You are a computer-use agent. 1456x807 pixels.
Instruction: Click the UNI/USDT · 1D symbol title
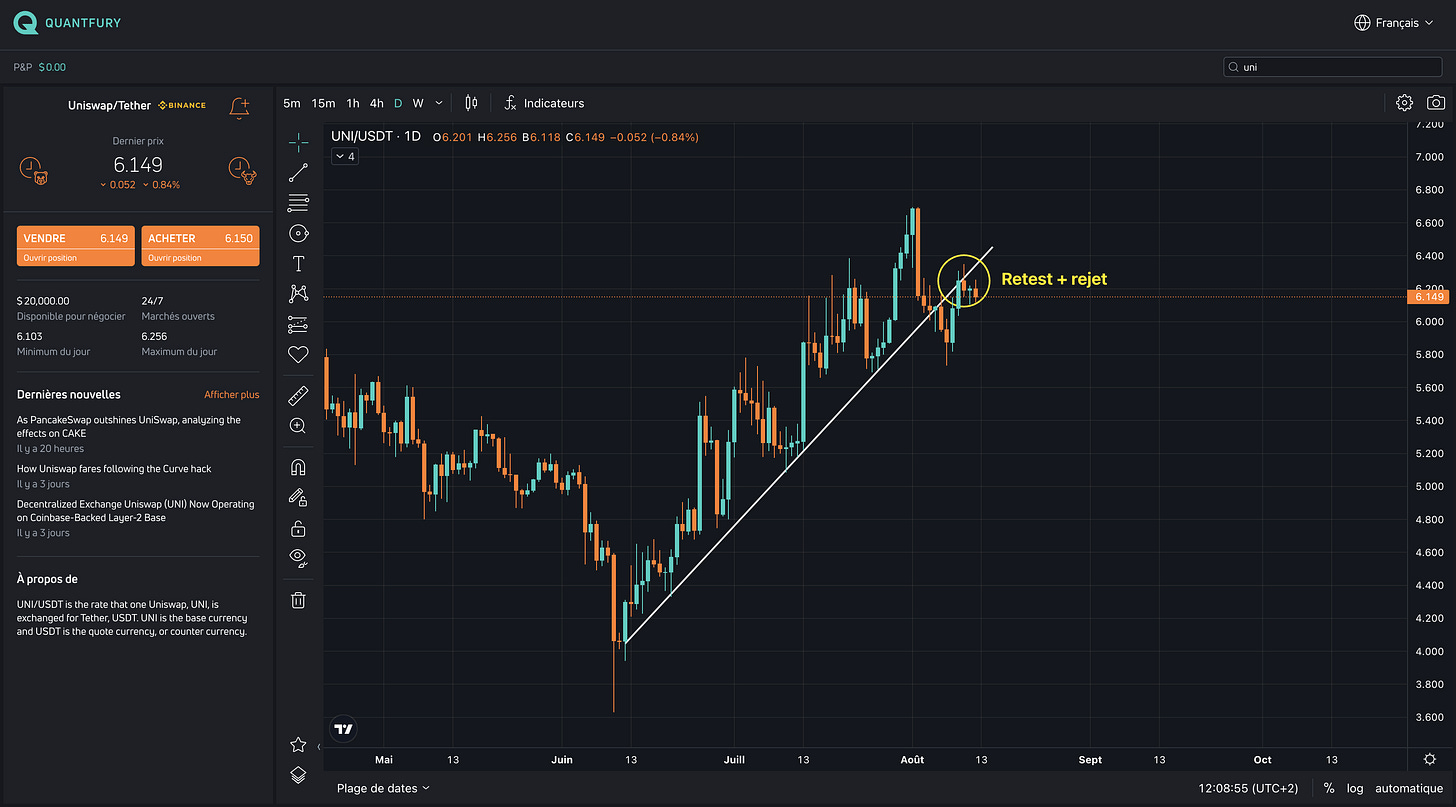coord(375,137)
